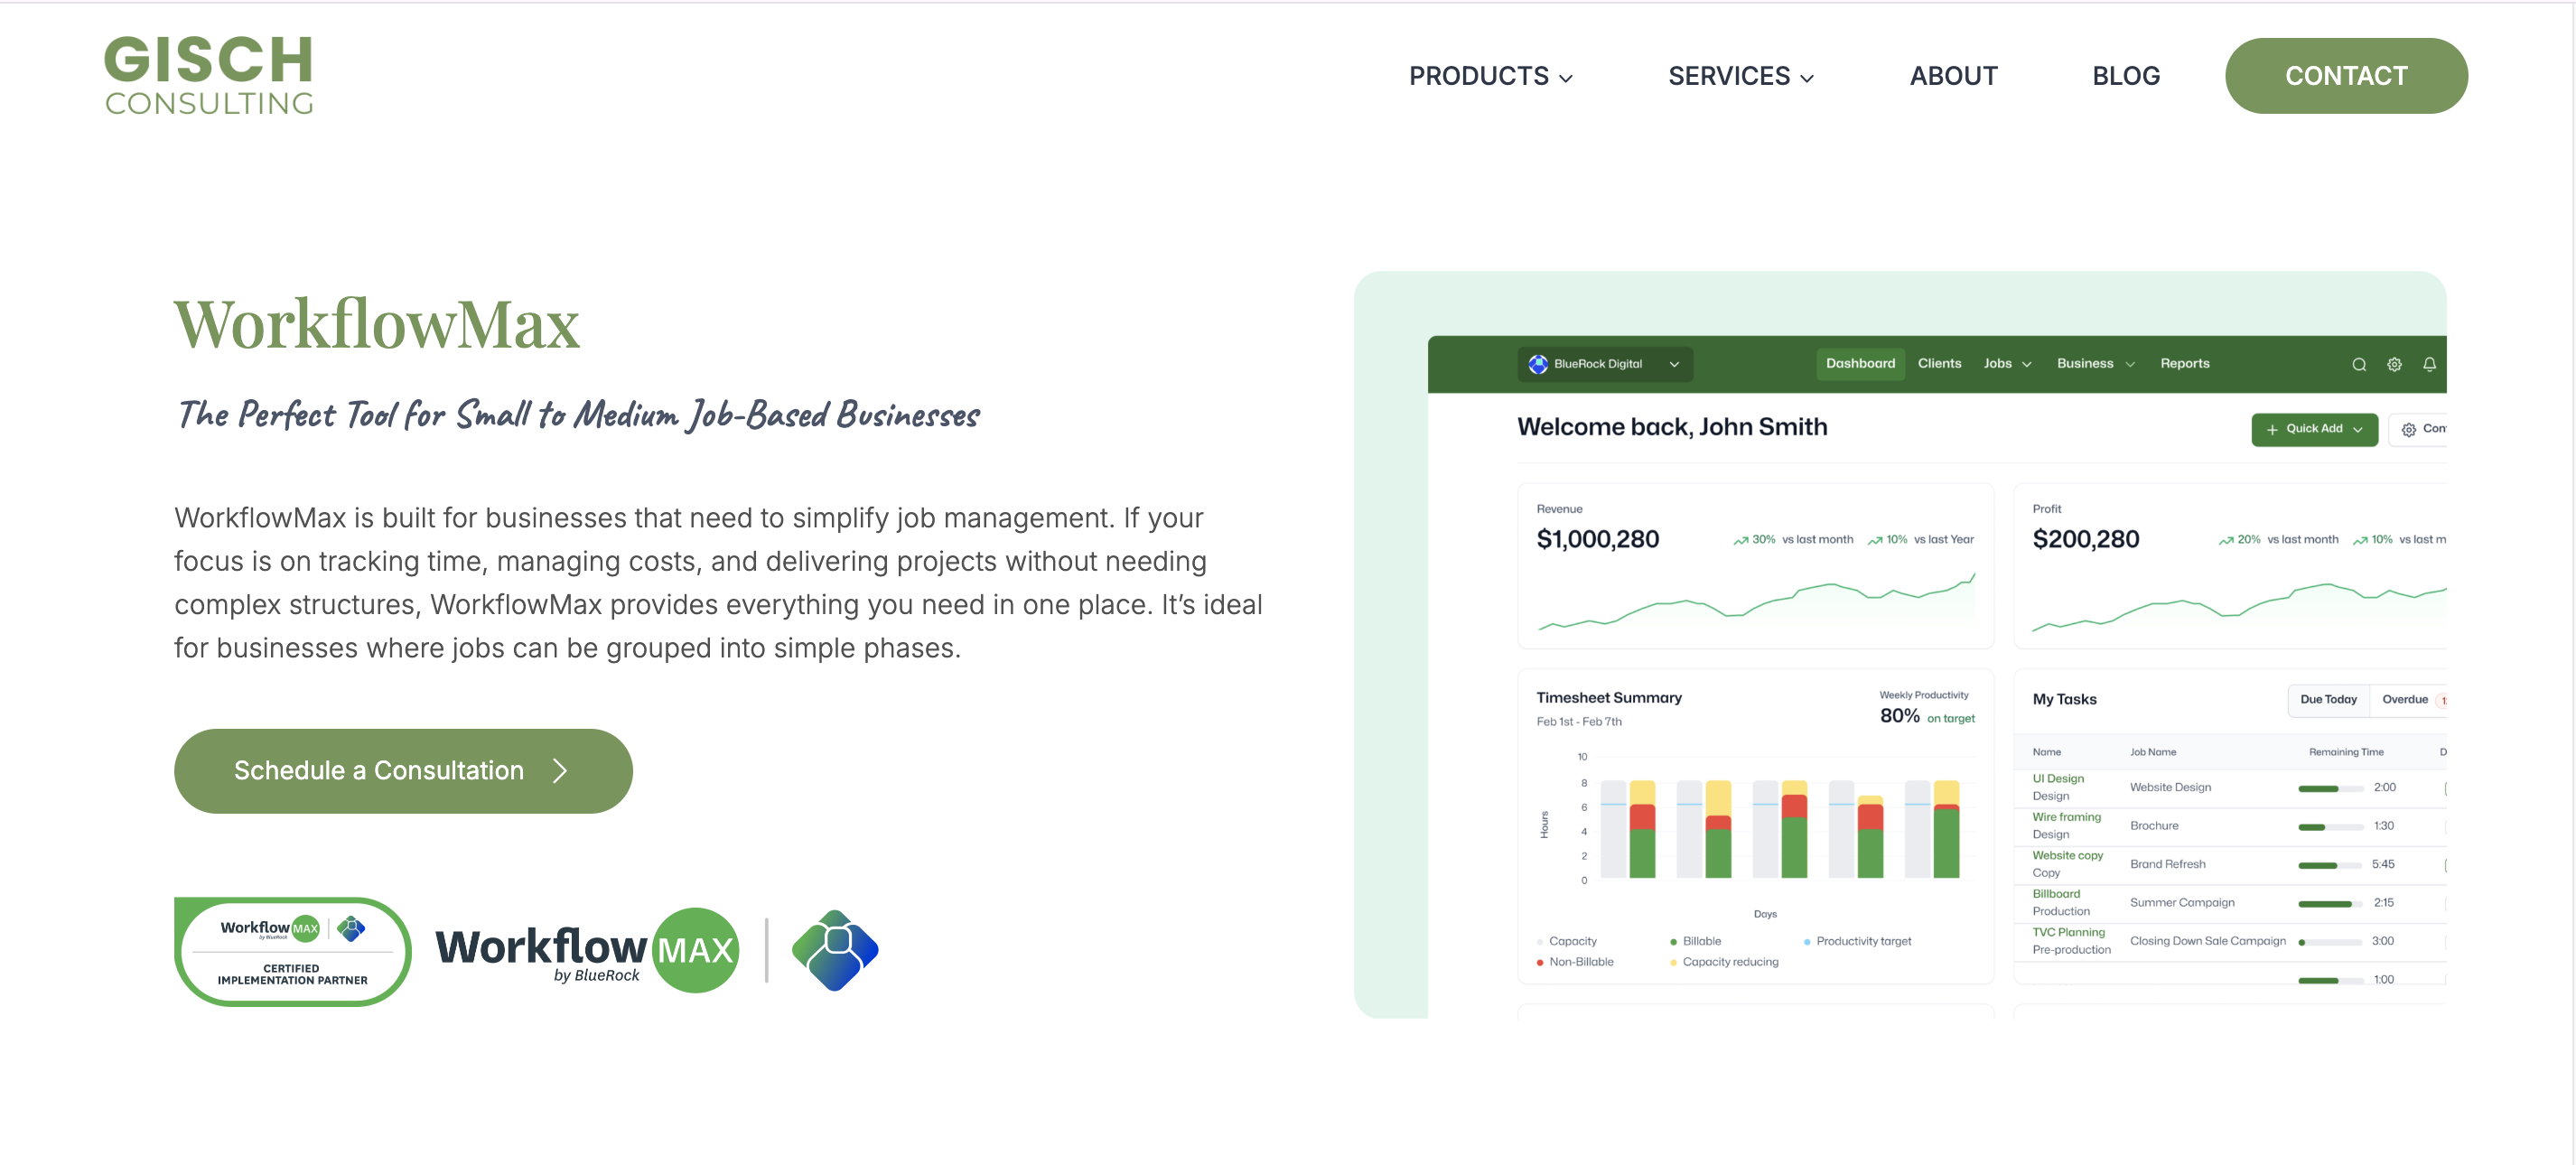Image resolution: width=2576 pixels, height=1165 pixels.
Task: Check notifications via the bell icon
Action: [x=2430, y=363]
